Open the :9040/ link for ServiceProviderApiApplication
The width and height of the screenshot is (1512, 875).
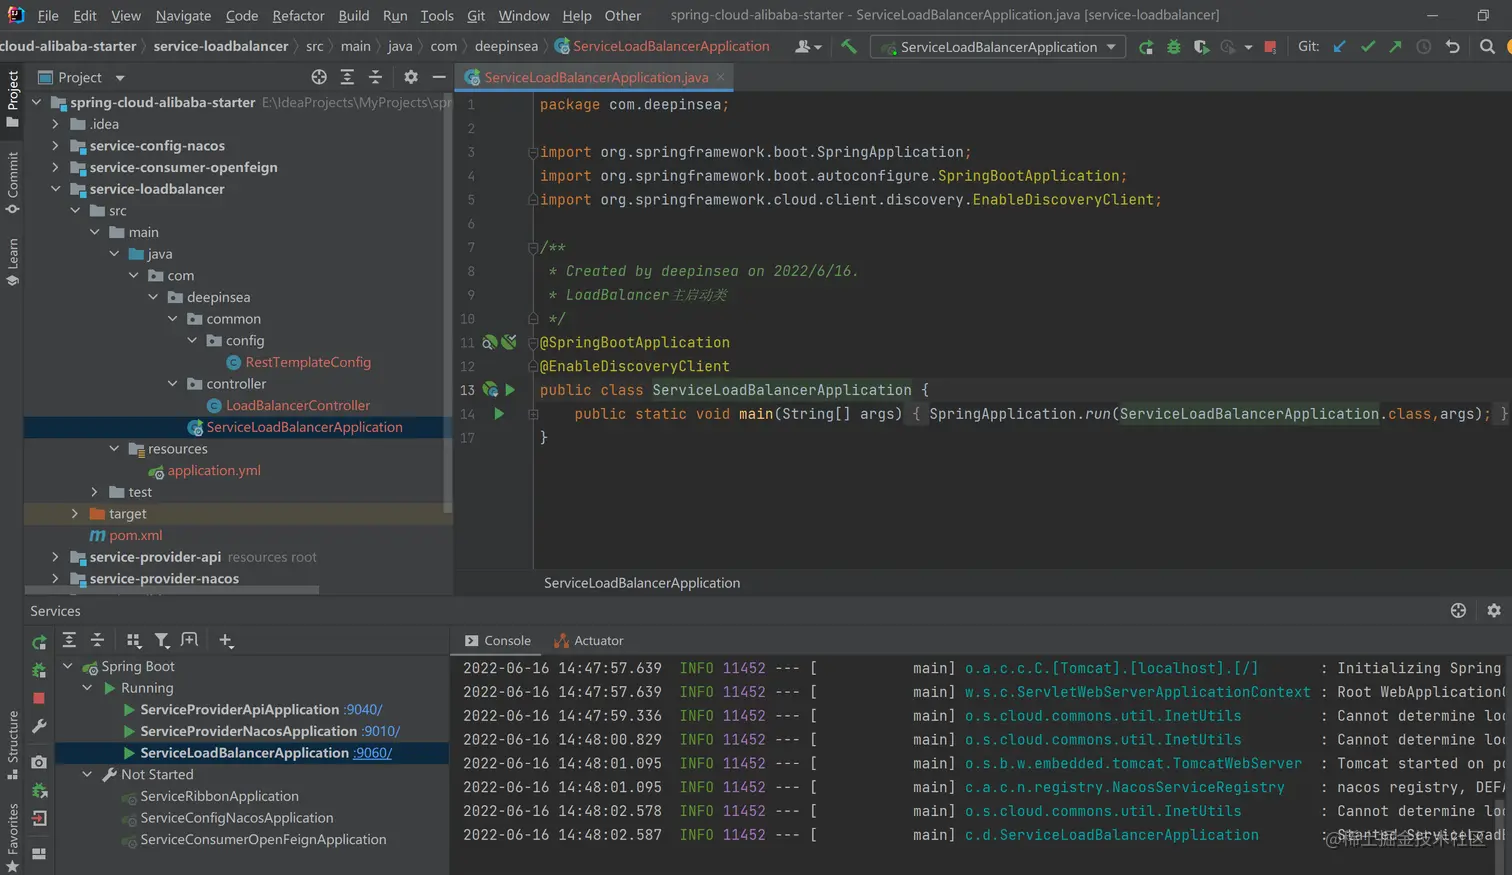click(363, 710)
